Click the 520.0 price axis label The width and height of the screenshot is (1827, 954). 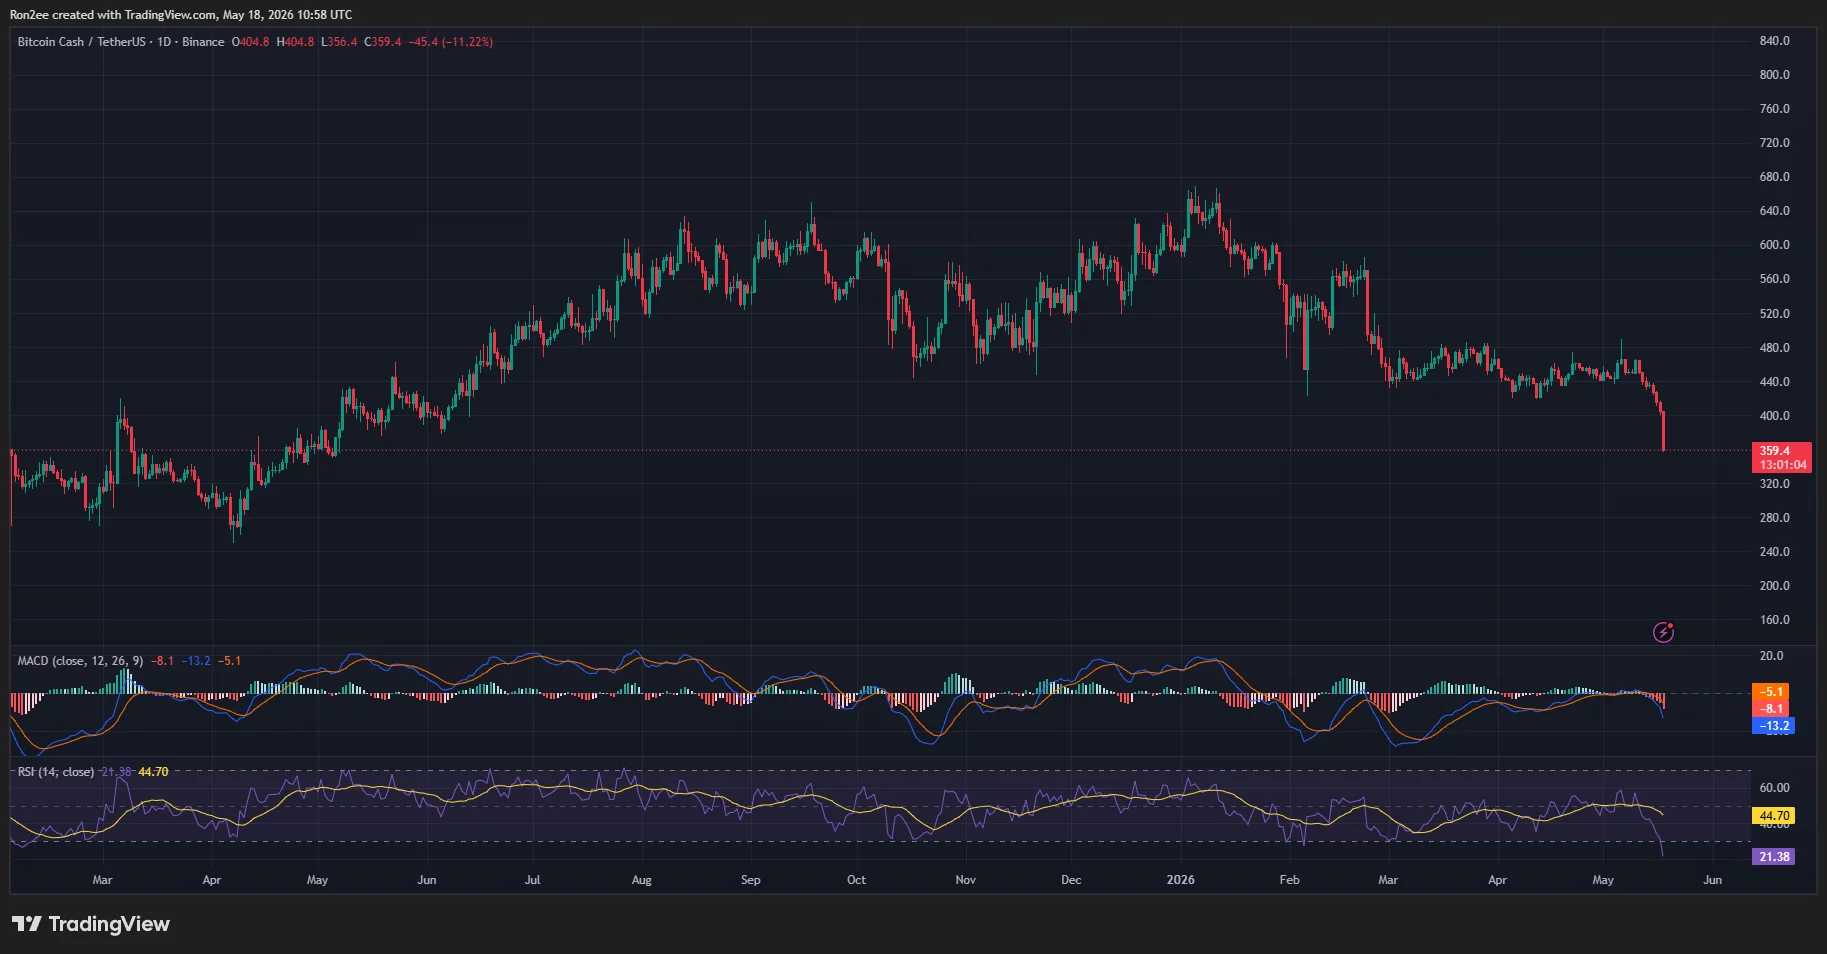1775,314
